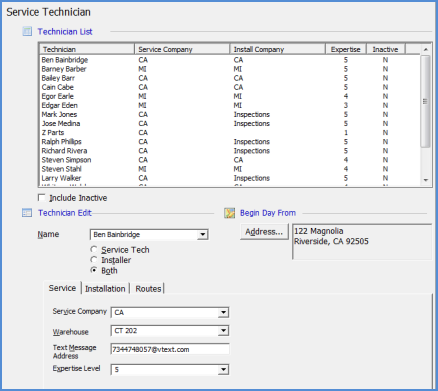
Task: Click the Technician Edit heading
Action: tap(65, 213)
